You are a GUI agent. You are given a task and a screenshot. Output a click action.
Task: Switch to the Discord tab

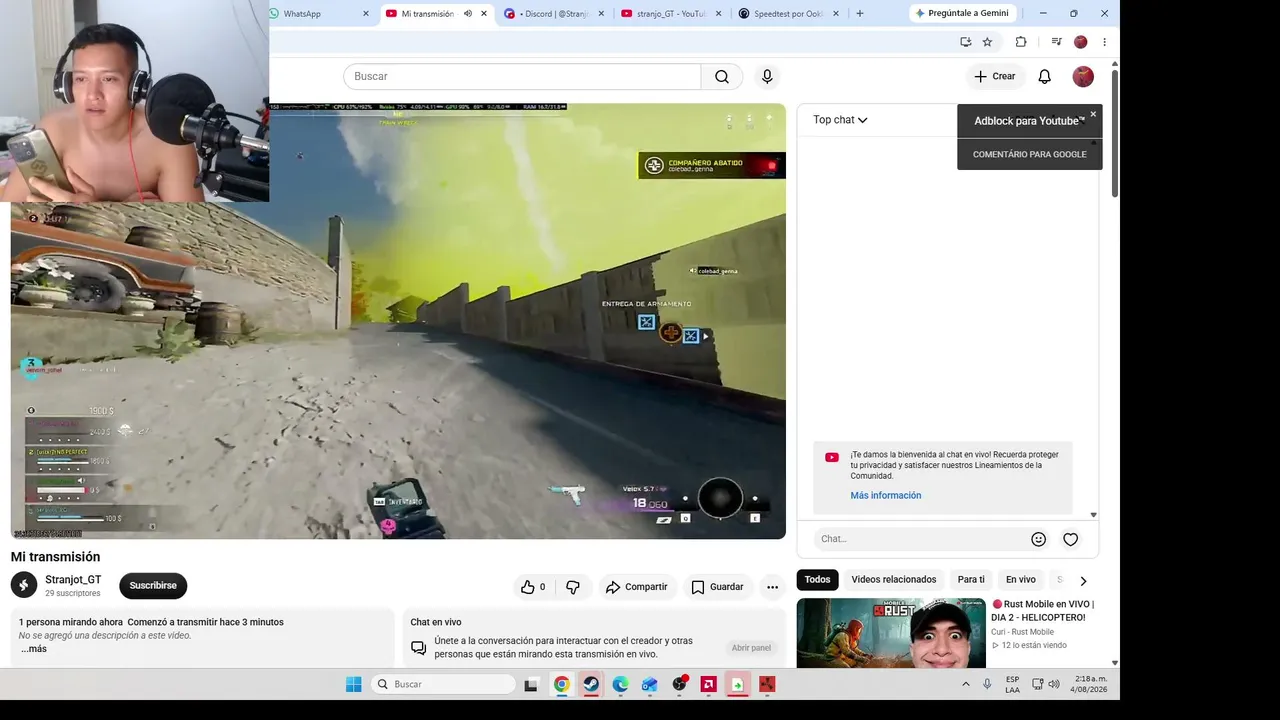coord(554,14)
